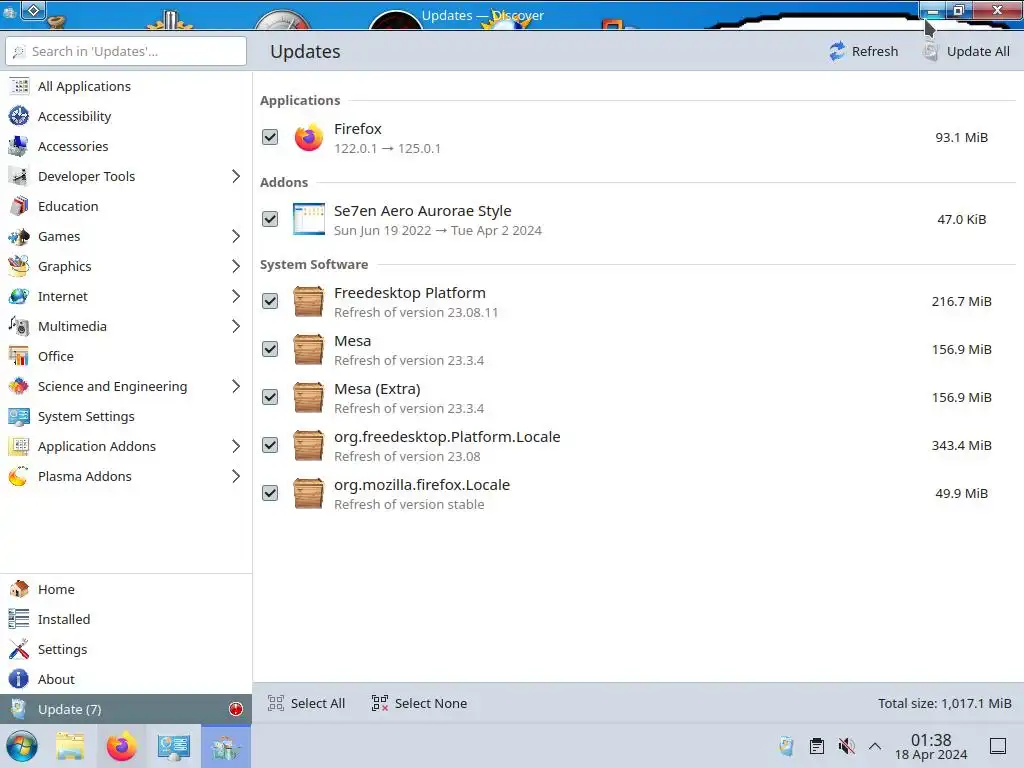The height and width of the screenshot is (768, 1024).
Task: Click the Installed list icon
Action: tap(19, 619)
